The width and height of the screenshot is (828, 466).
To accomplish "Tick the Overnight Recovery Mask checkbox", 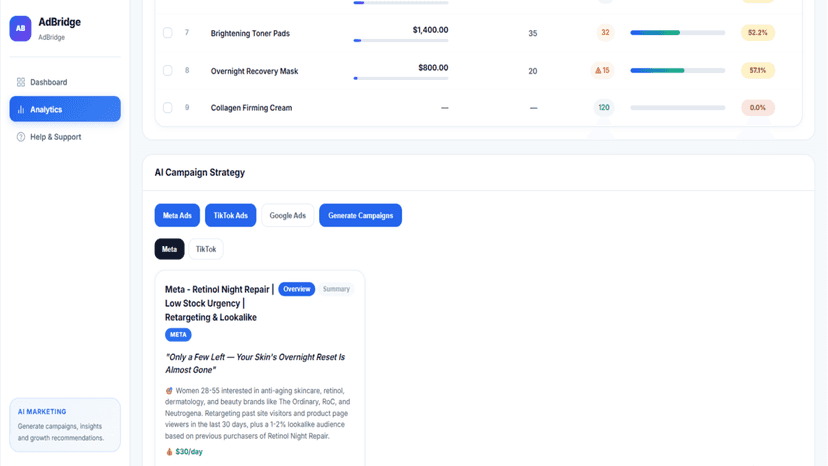I will [x=167, y=70].
